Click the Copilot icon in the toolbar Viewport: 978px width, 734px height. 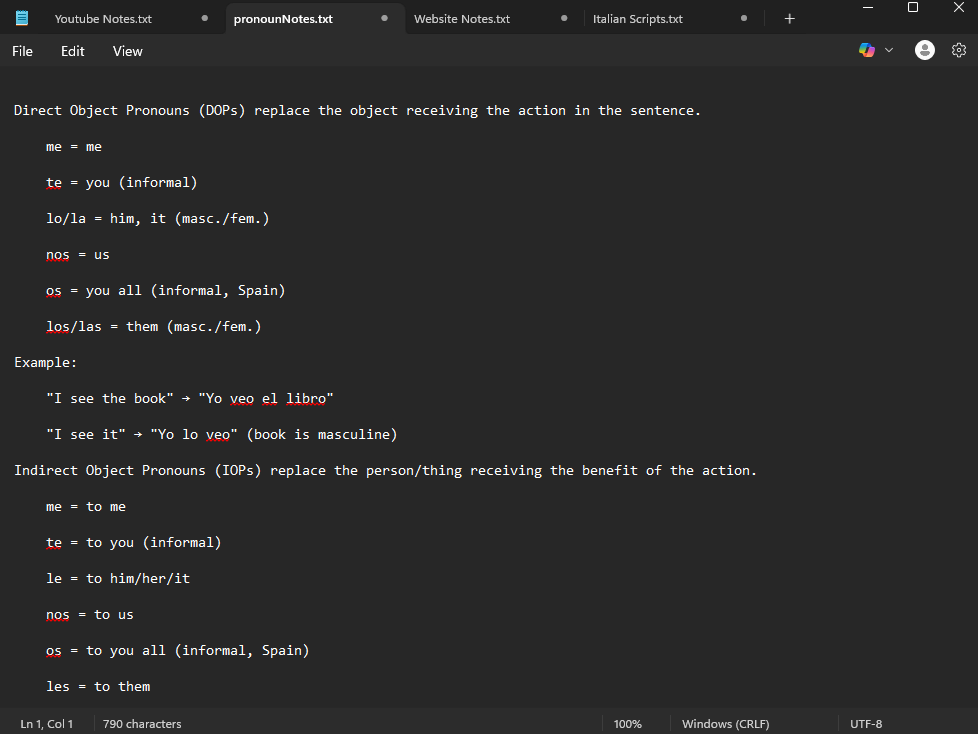(x=866, y=50)
